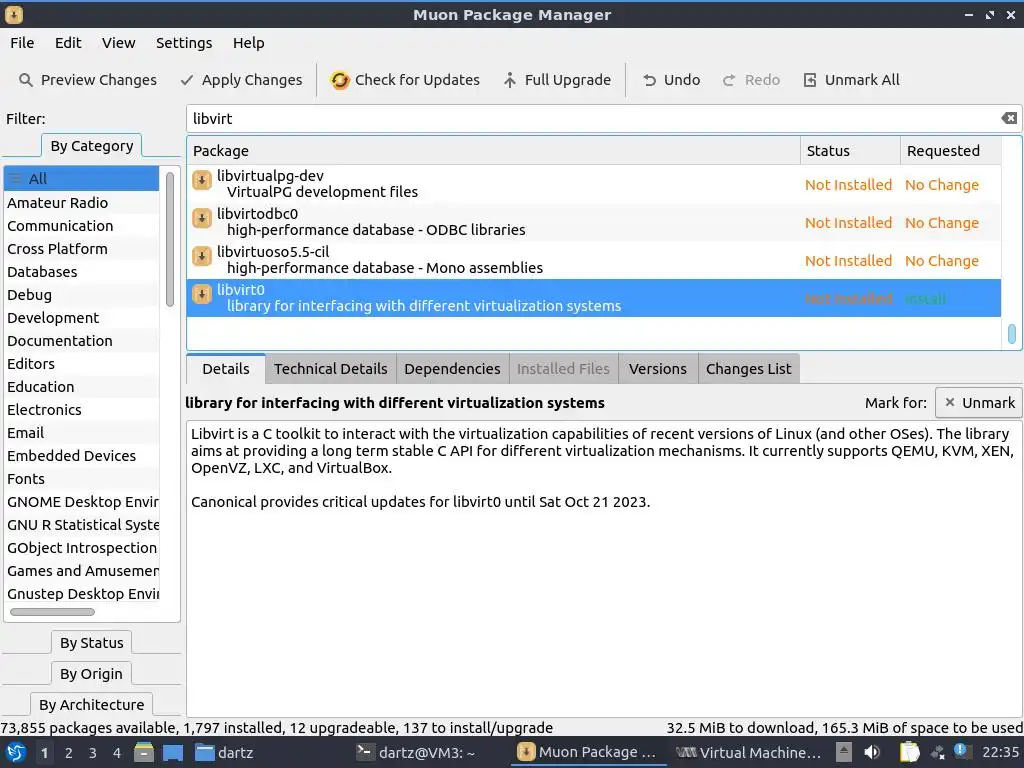Open the clipboard tray icon
This screenshot has width=1024, height=768.
pos(909,752)
